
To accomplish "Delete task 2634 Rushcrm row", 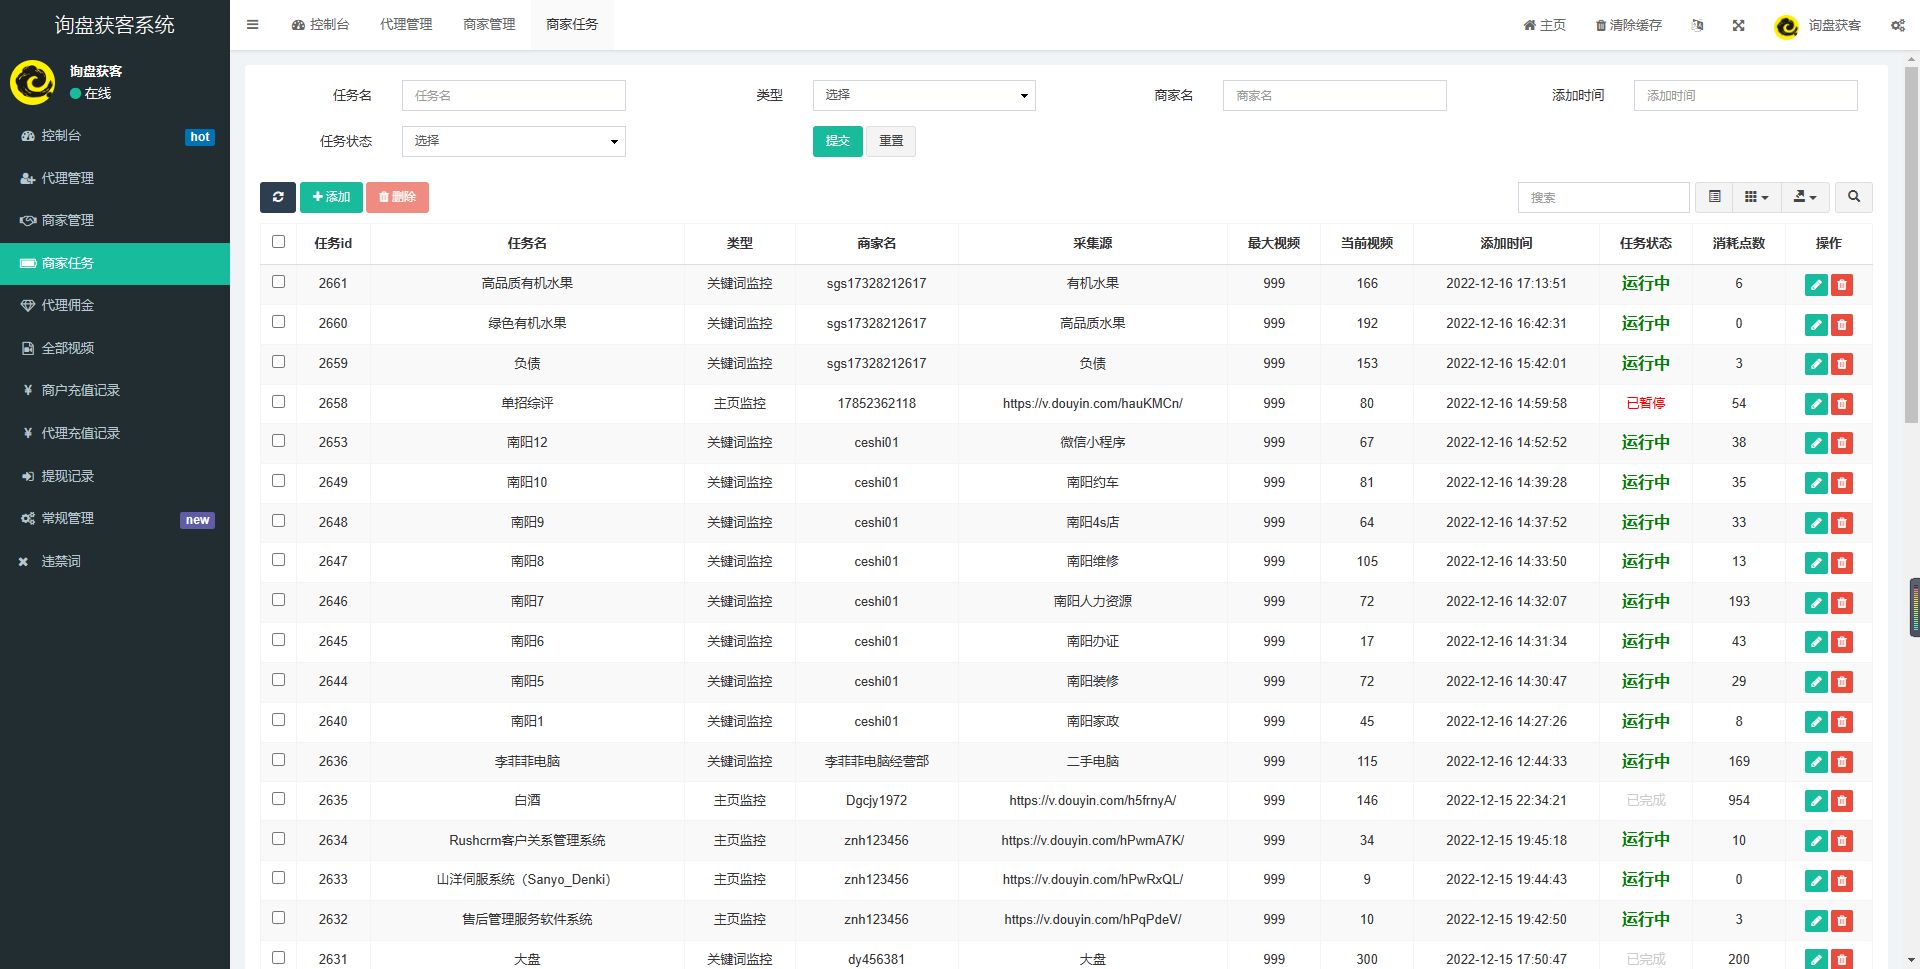I will (x=1841, y=841).
